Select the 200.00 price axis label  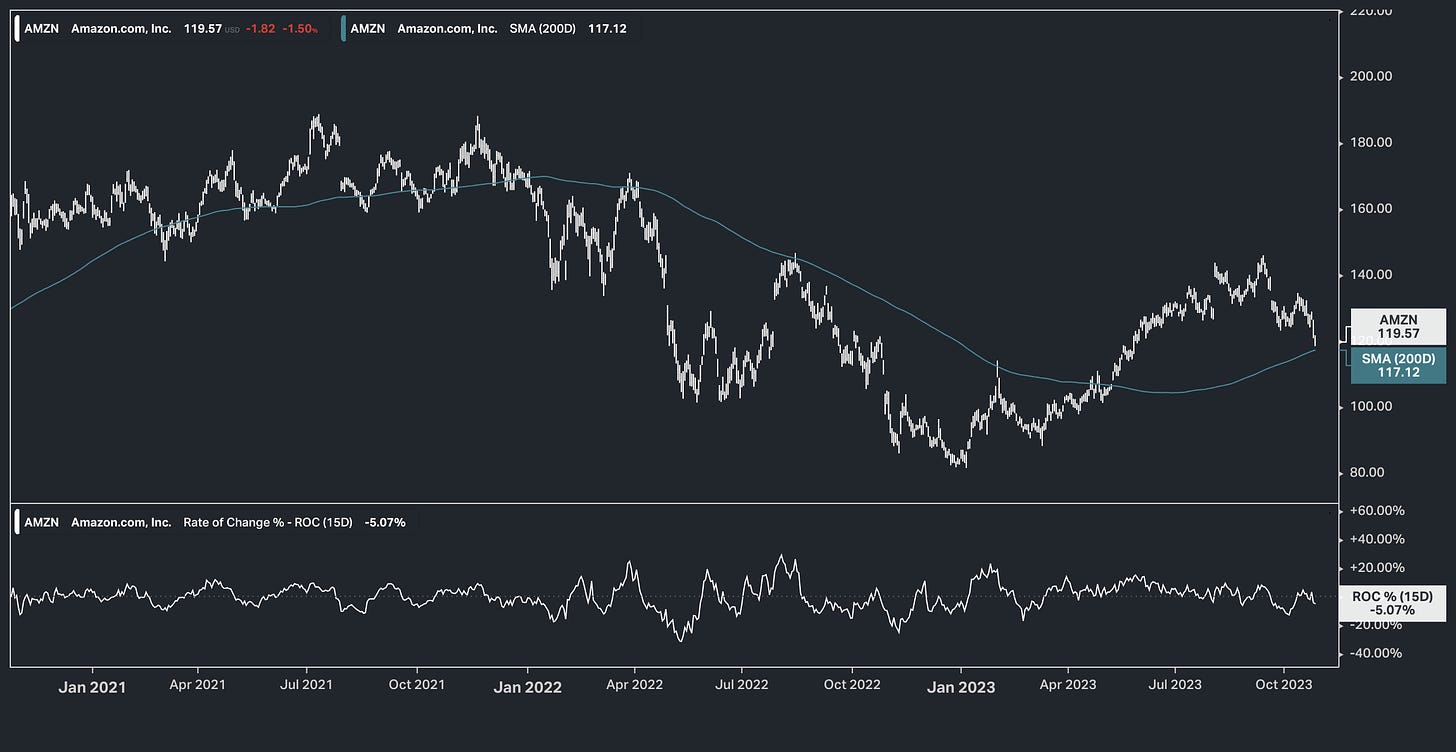[1371, 76]
